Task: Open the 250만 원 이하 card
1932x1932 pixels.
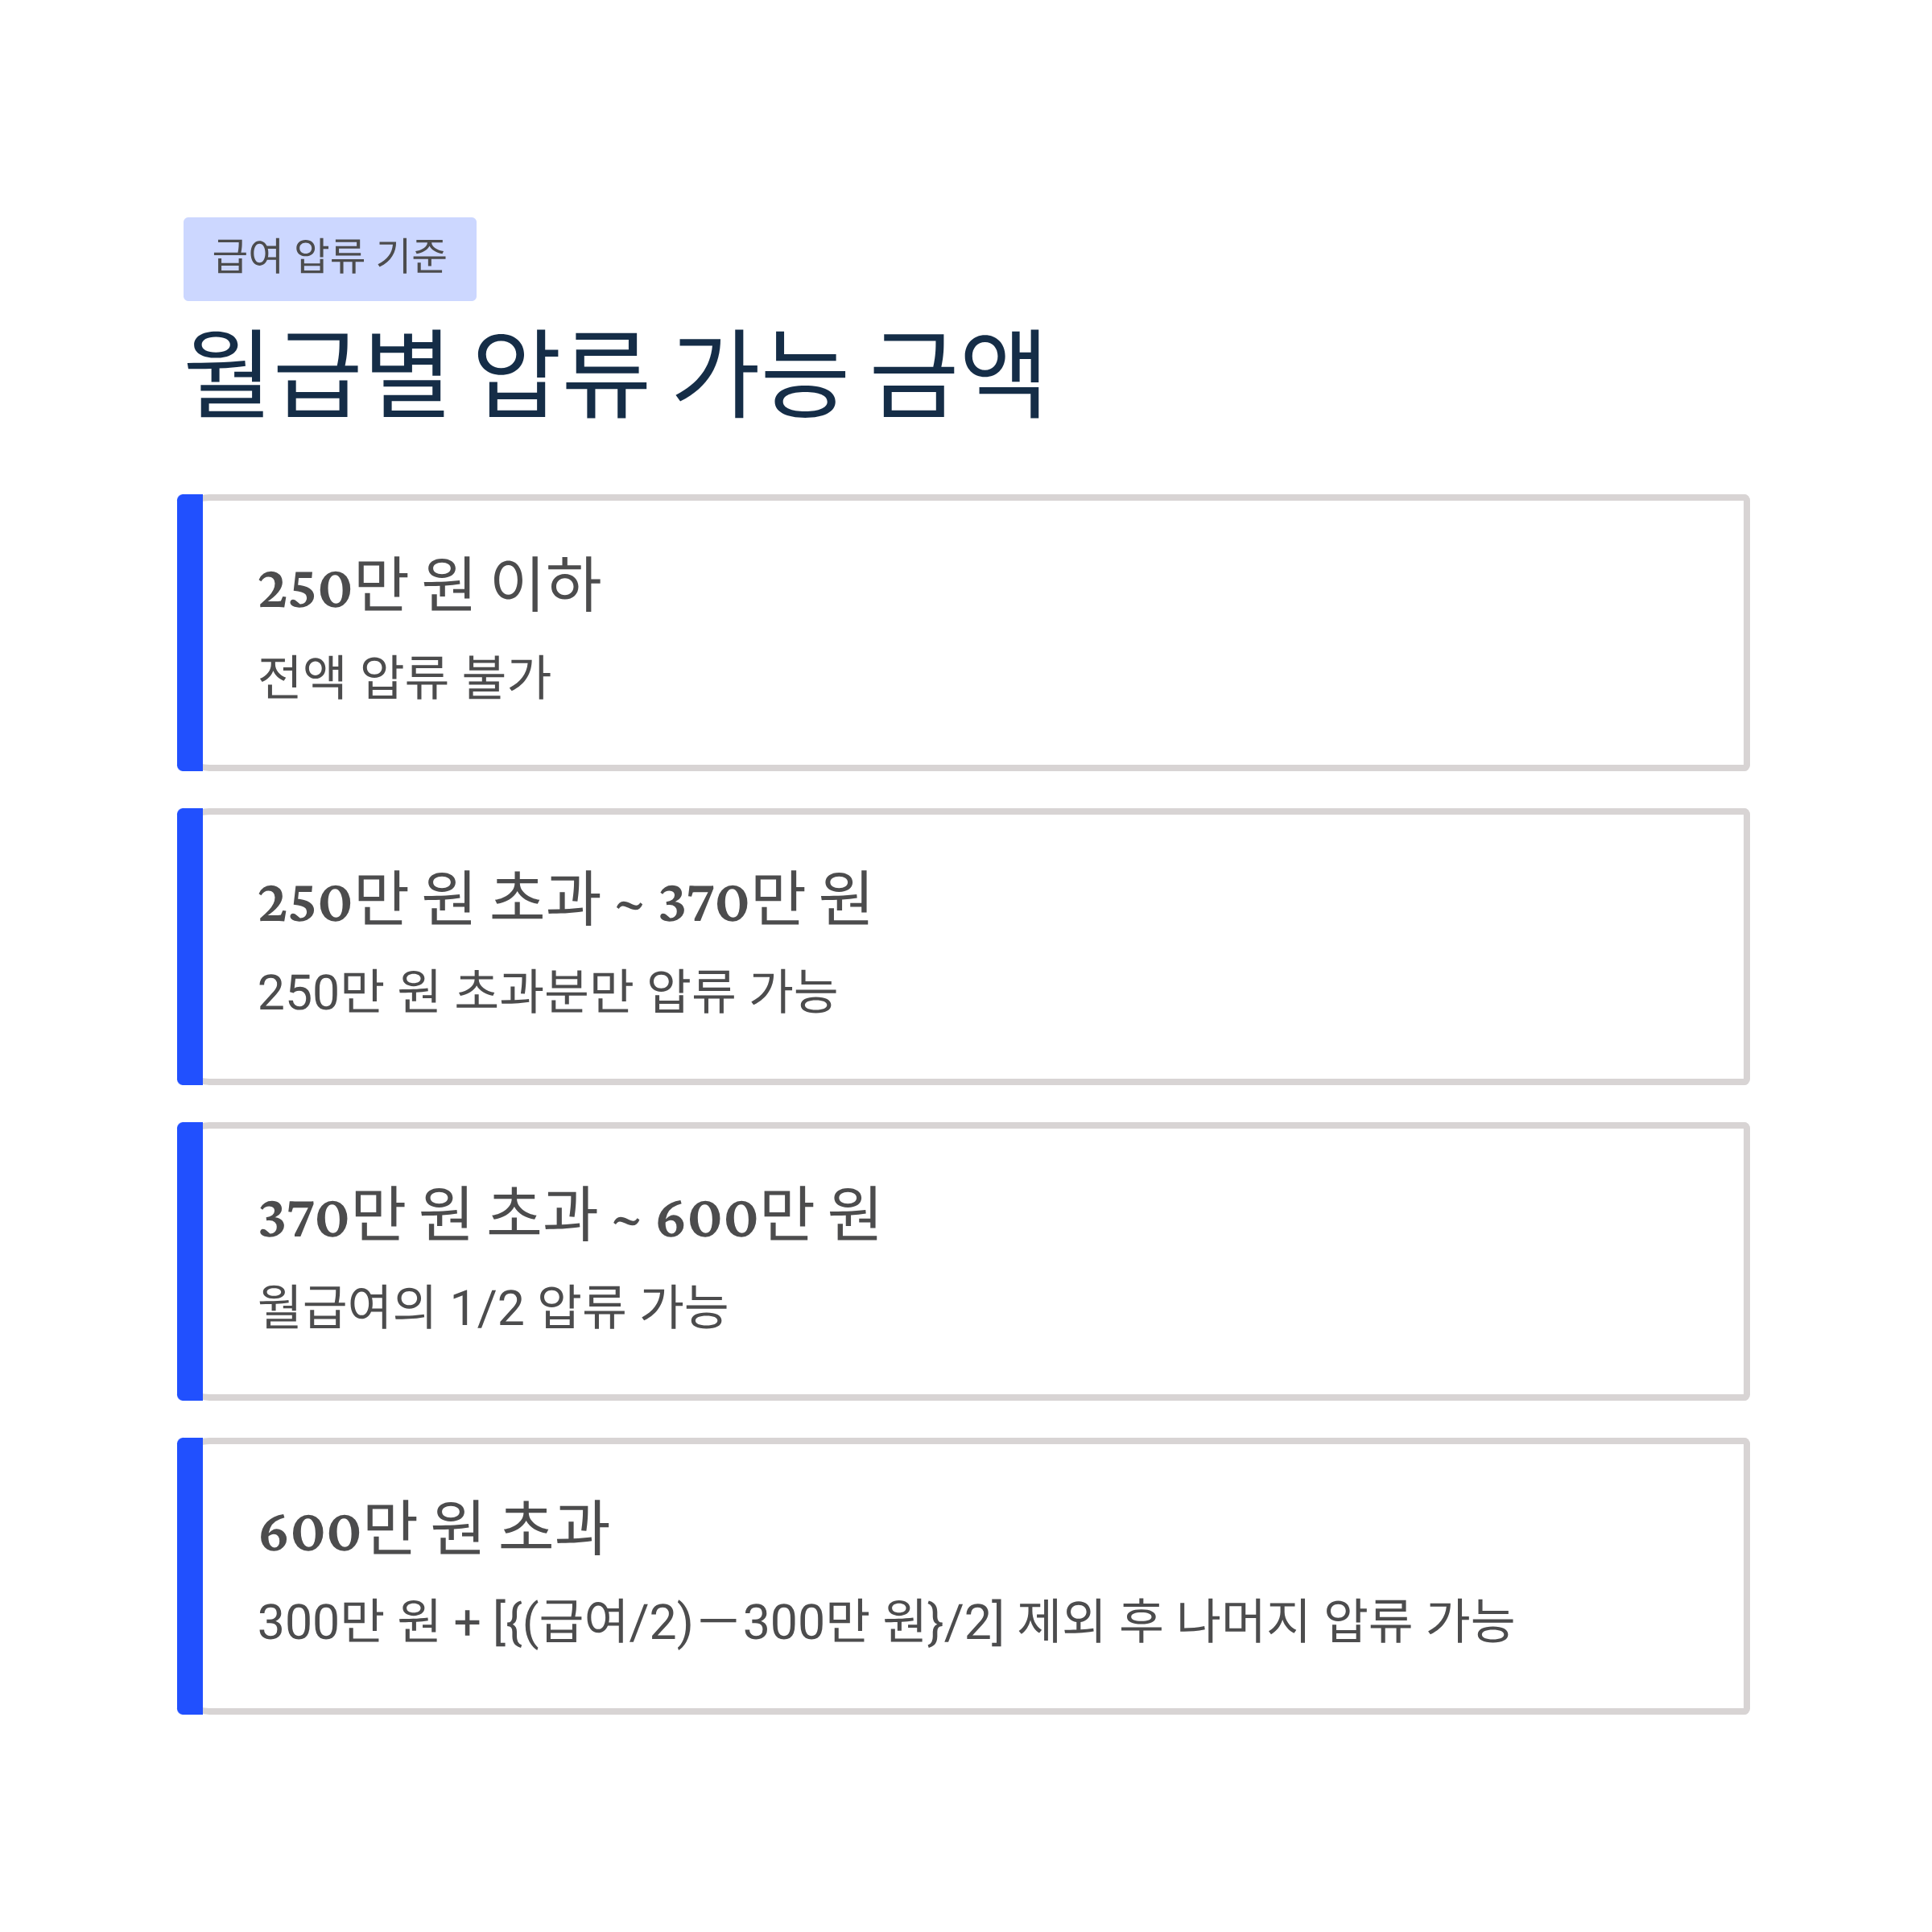Action: tap(963, 632)
